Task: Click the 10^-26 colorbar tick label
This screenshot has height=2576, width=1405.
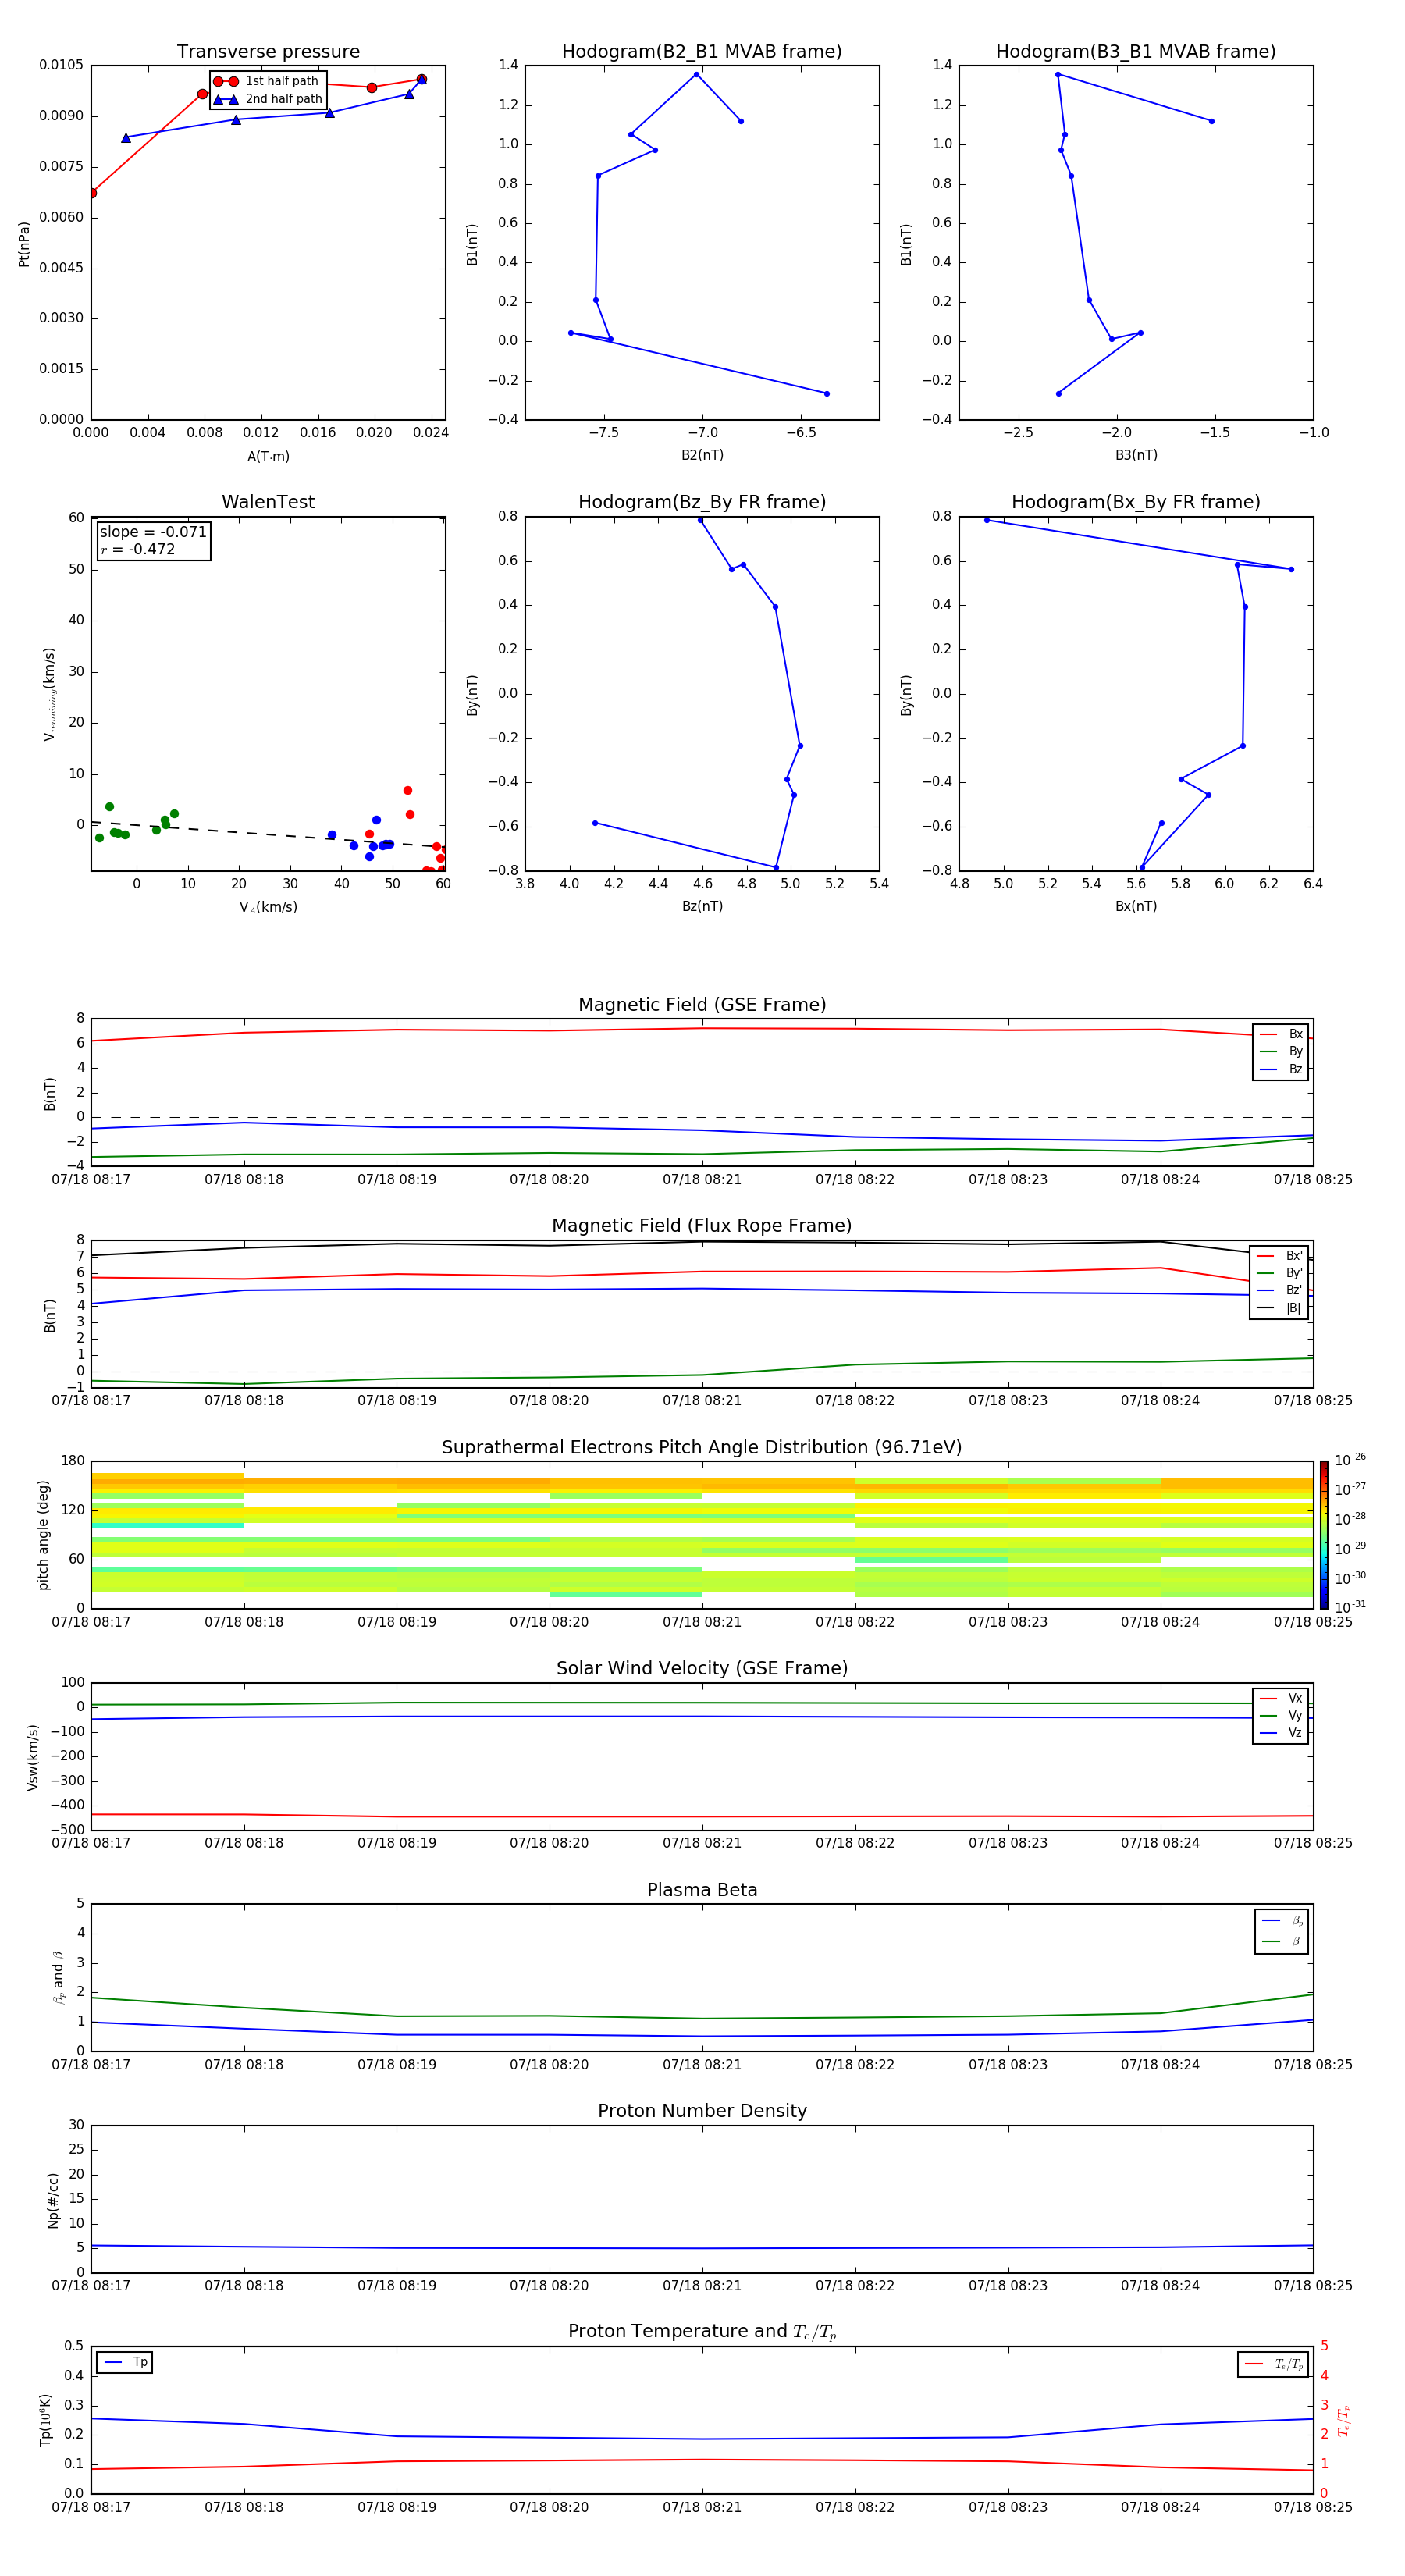Action: (x=1349, y=1460)
